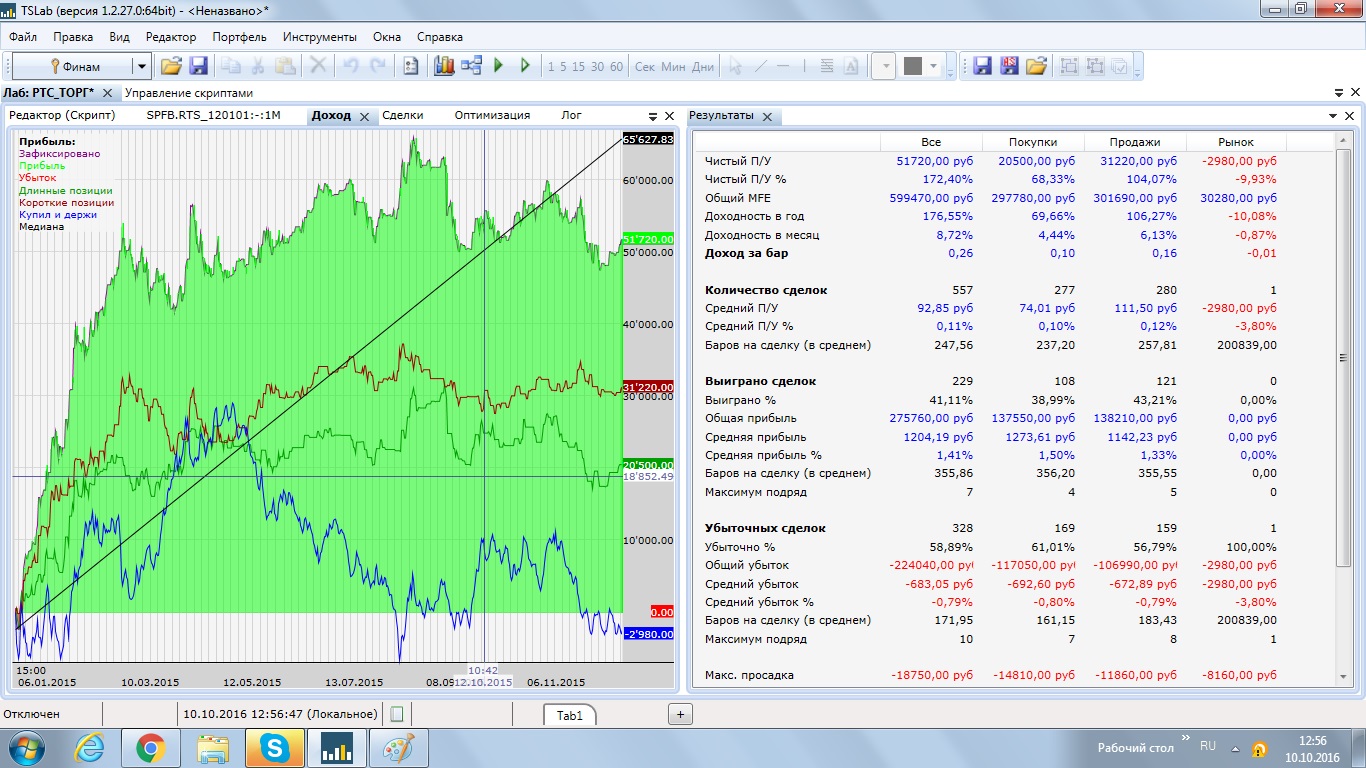Image resolution: width=1366 pixels, height=768 pixels.
Task: Click the open folder icon in main toolbar
Action: click(171, 66)
